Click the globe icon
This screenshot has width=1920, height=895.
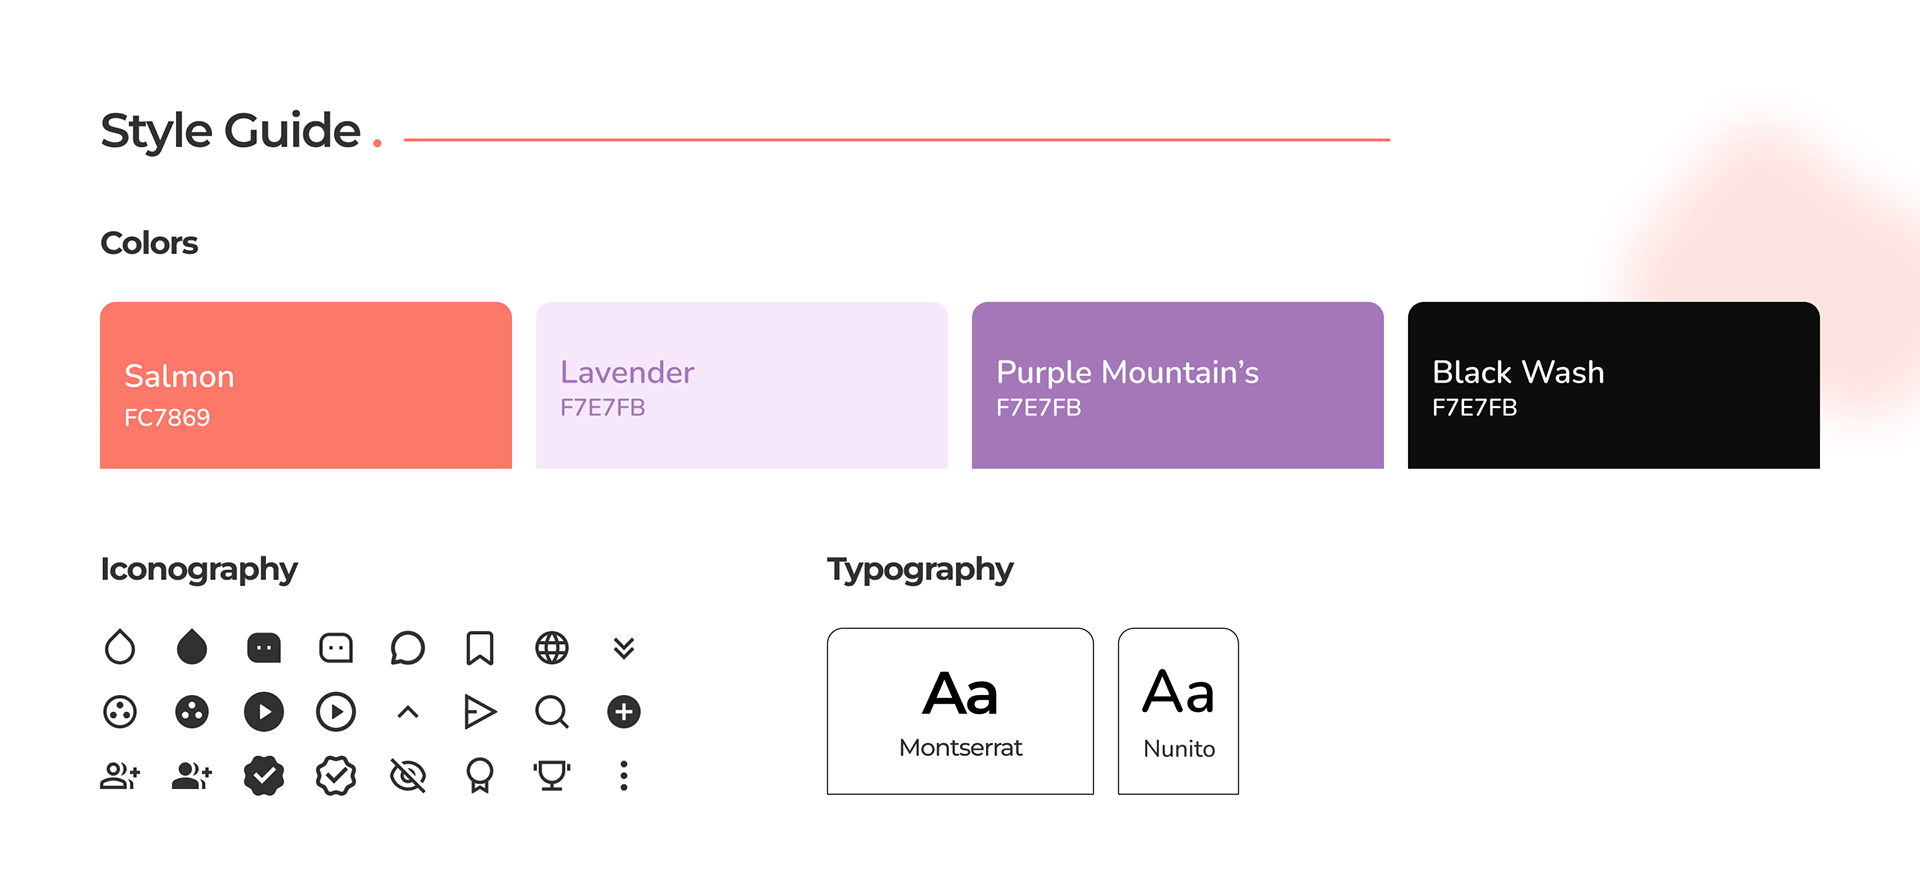tap(552, 648)
